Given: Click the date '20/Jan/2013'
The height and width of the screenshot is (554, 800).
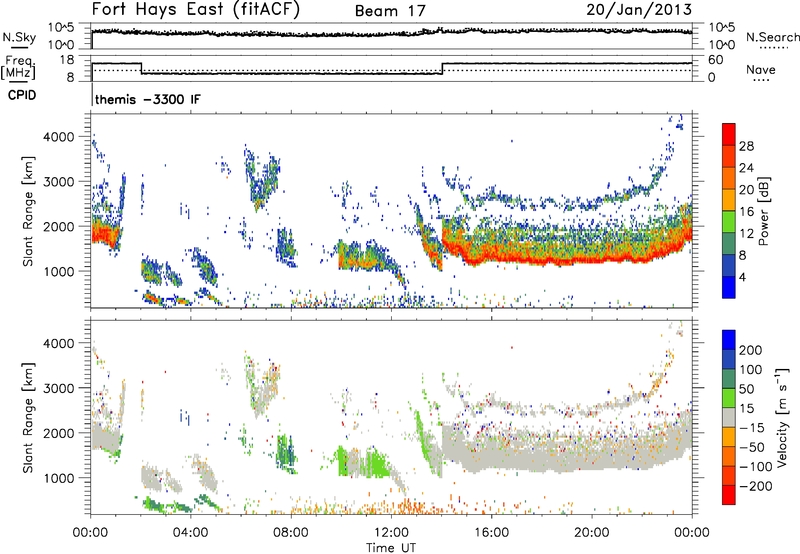Looking at the screenshot, I should [x=639, y=9].
